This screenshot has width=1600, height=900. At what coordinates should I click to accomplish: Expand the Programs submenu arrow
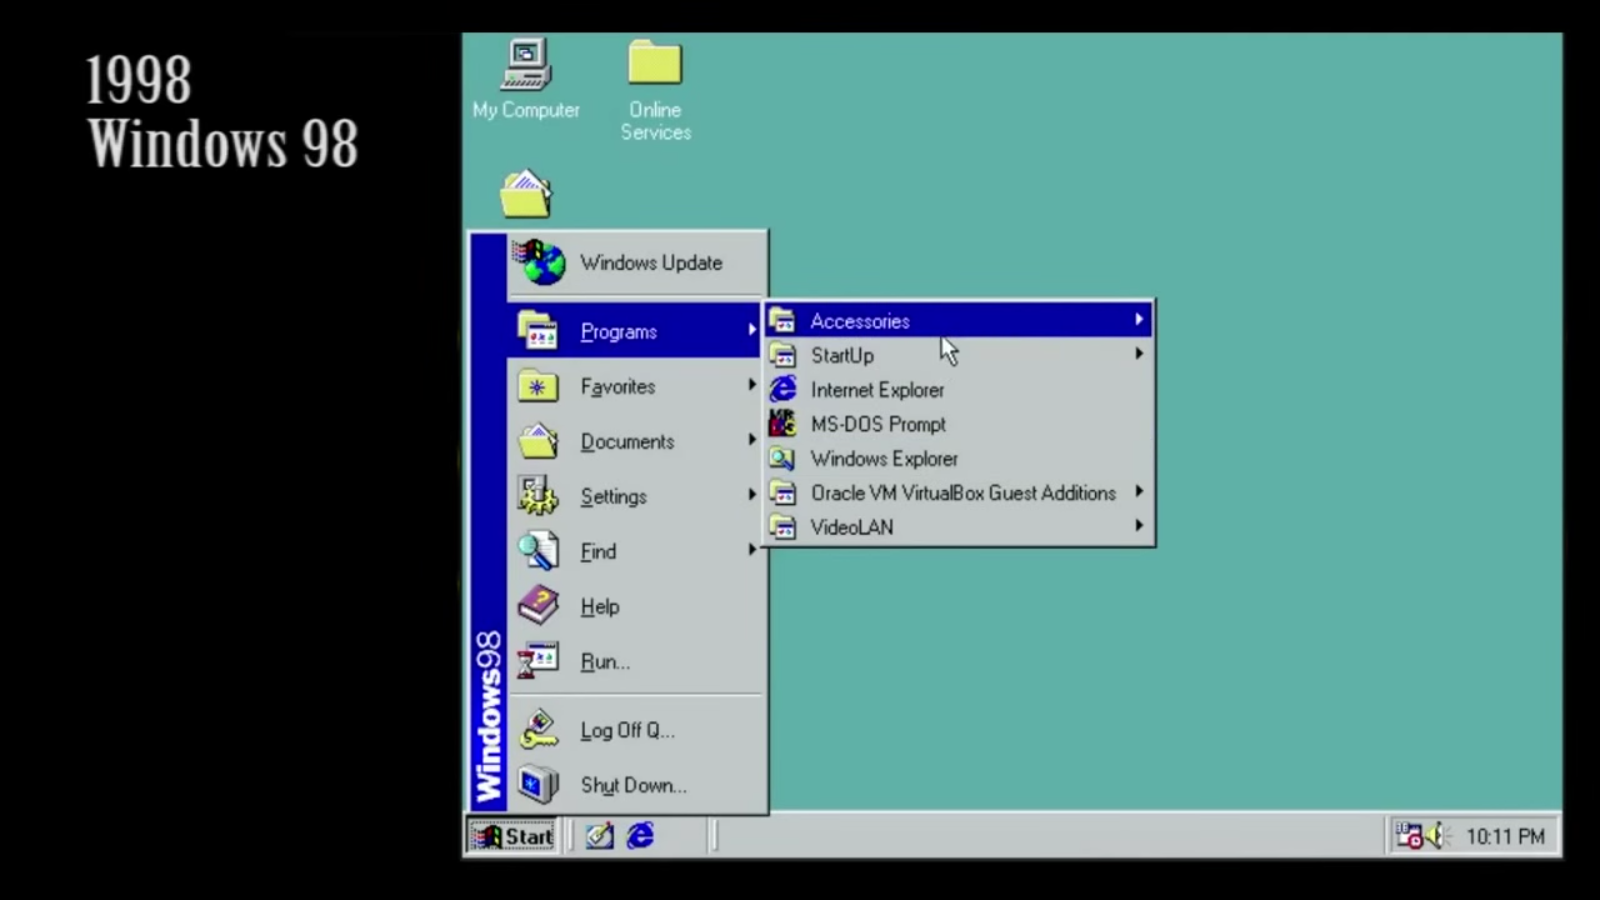pos(751,330)
